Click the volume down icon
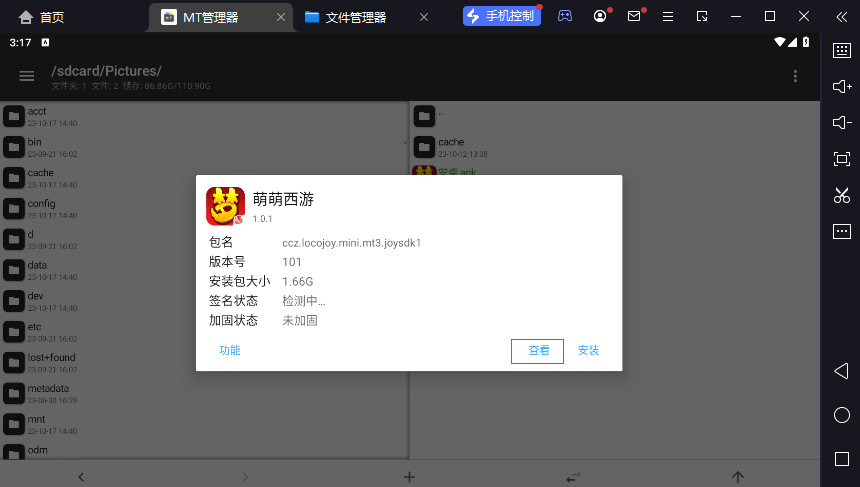This screenshot has height=487, width=860. (x=842, y=122)
